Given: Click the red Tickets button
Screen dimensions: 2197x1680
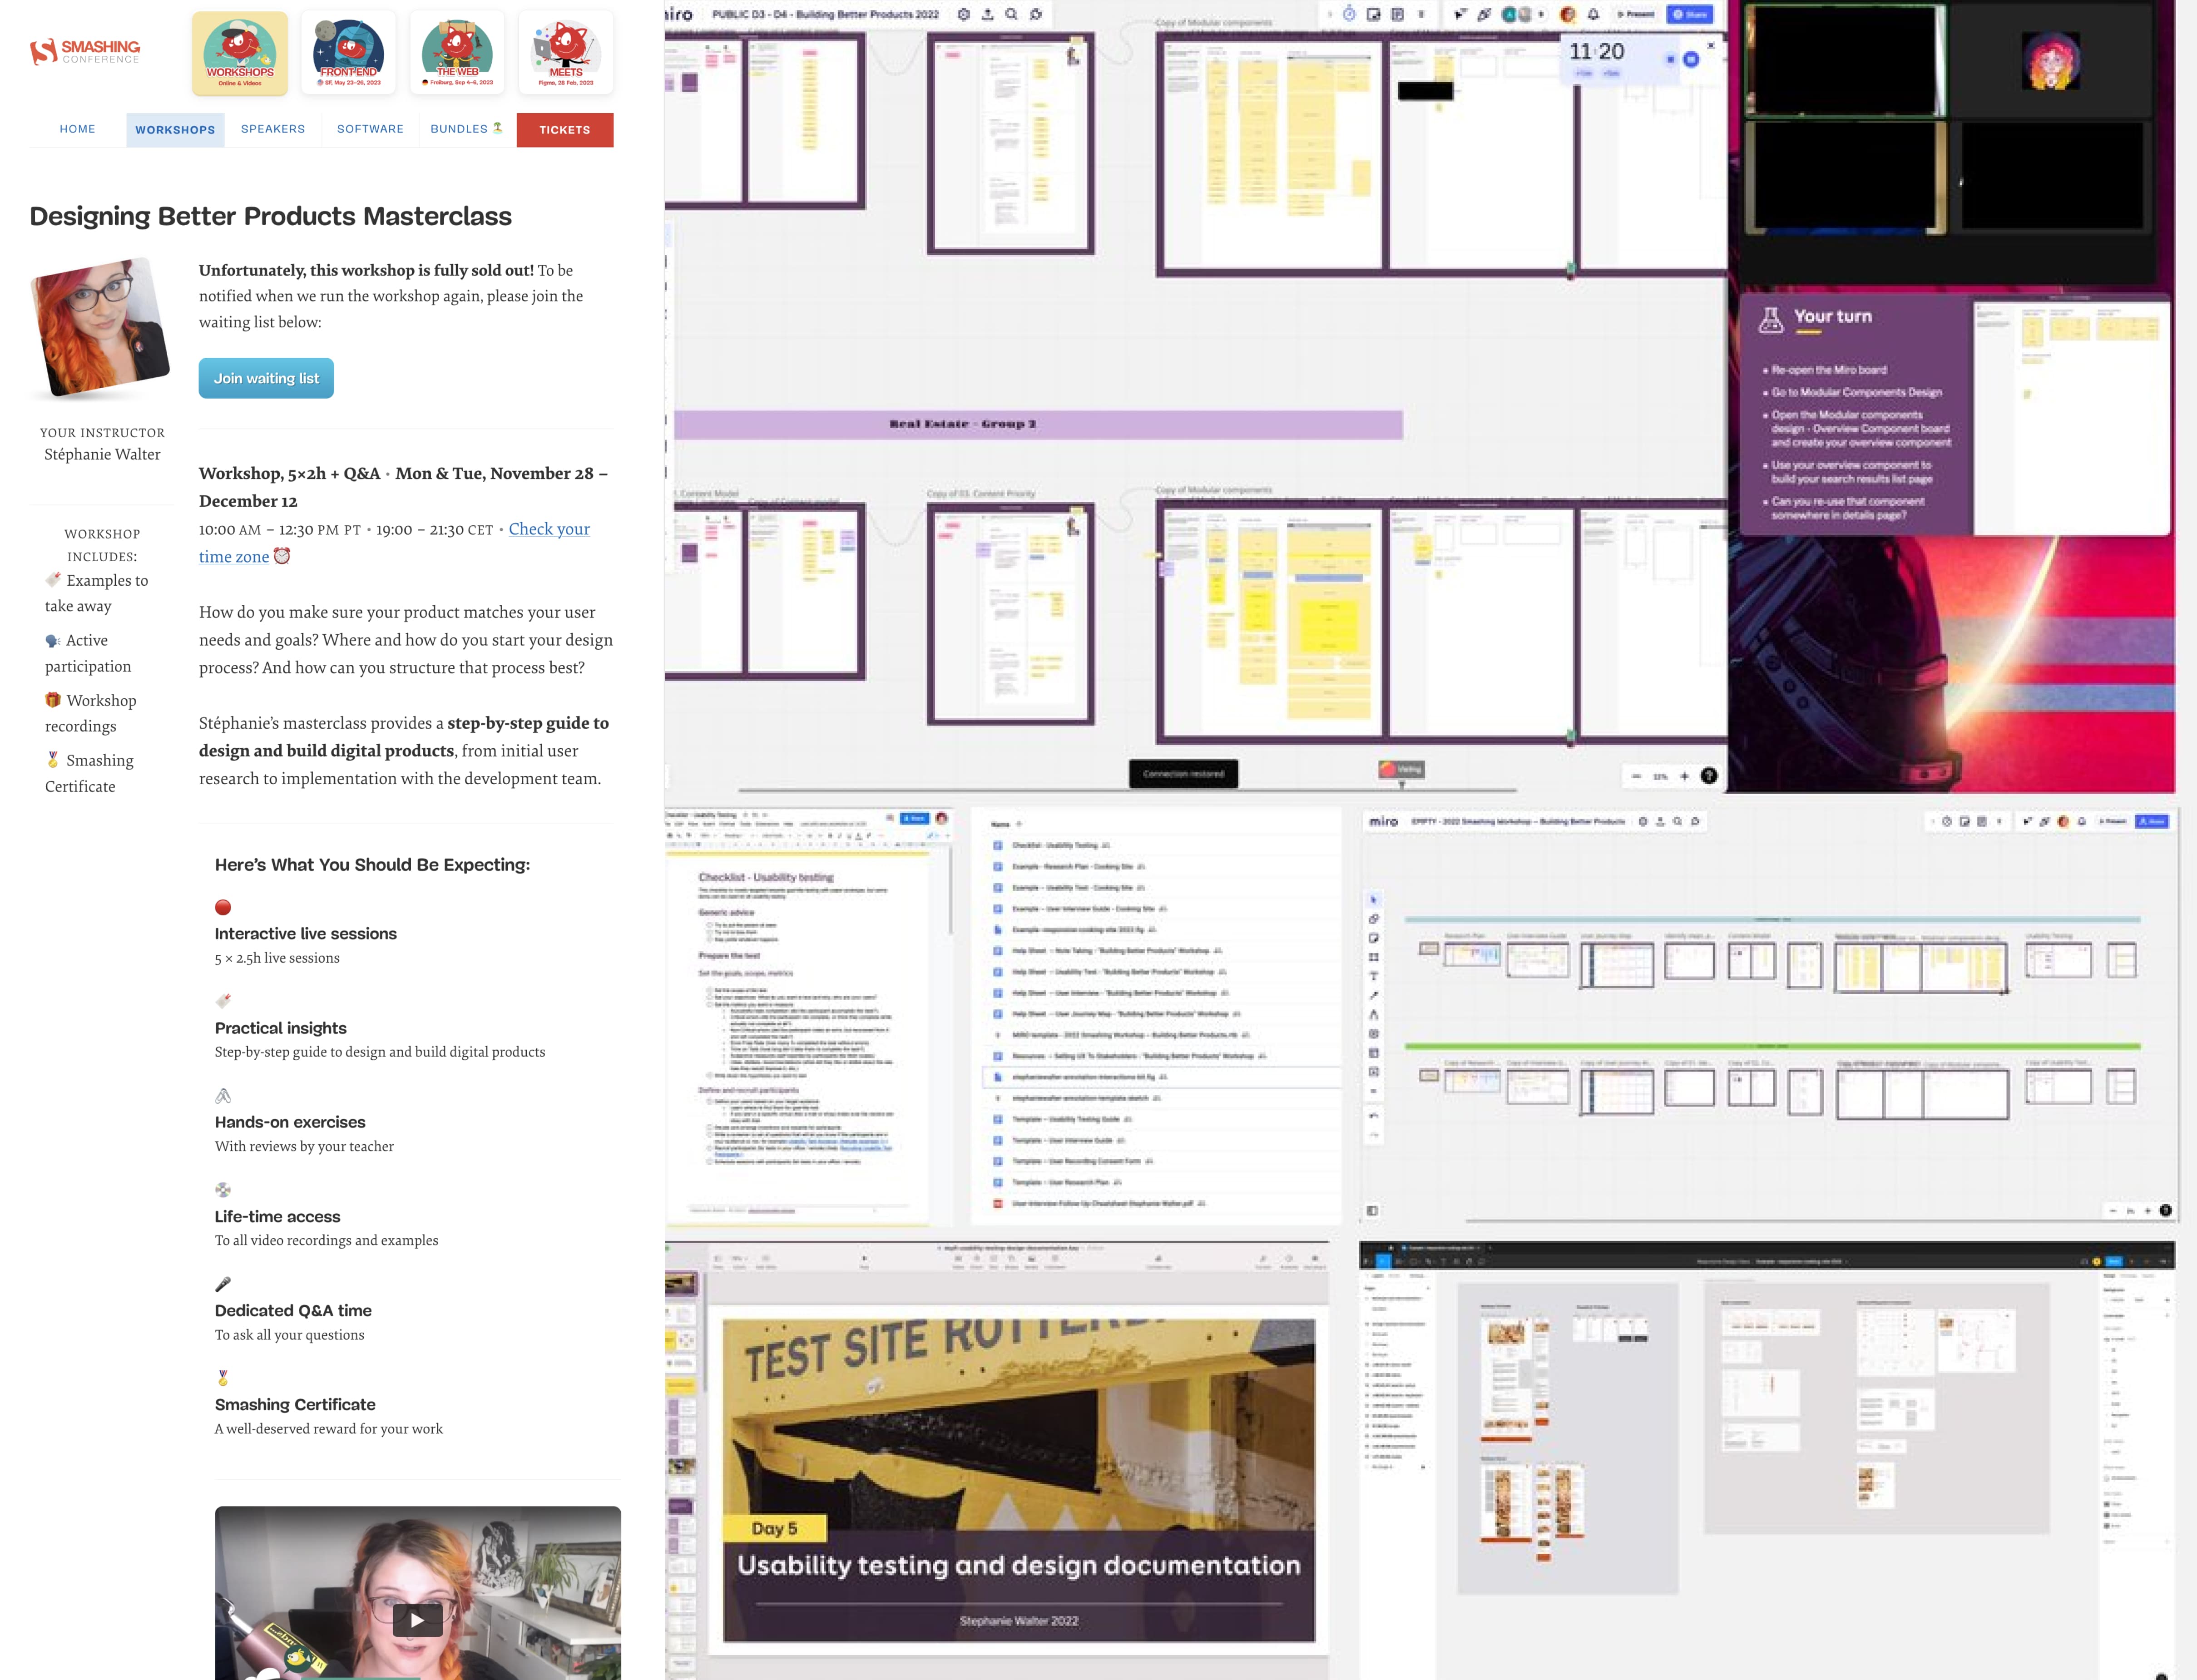Looking at the screenshot, I should pyautogui.click(x=565, y=130).
